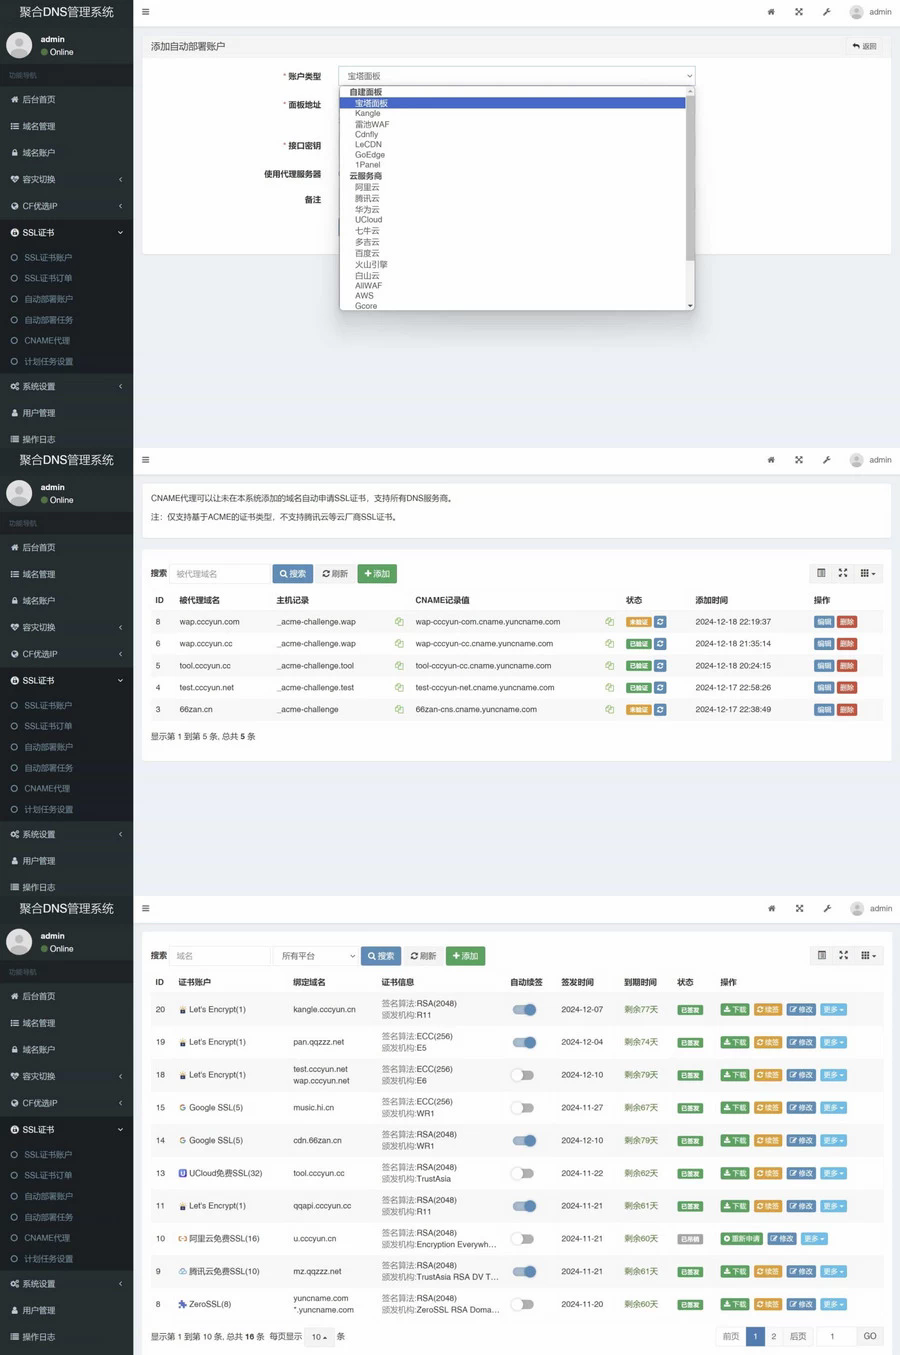Open the 账户类型 select showing 宝塔面板

tap(516, 76)
